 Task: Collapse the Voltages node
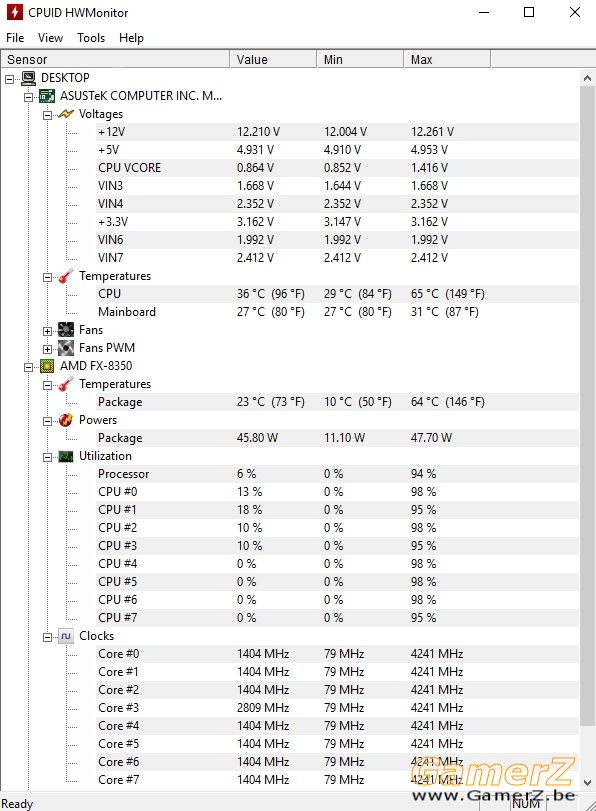tap(48, 115)
